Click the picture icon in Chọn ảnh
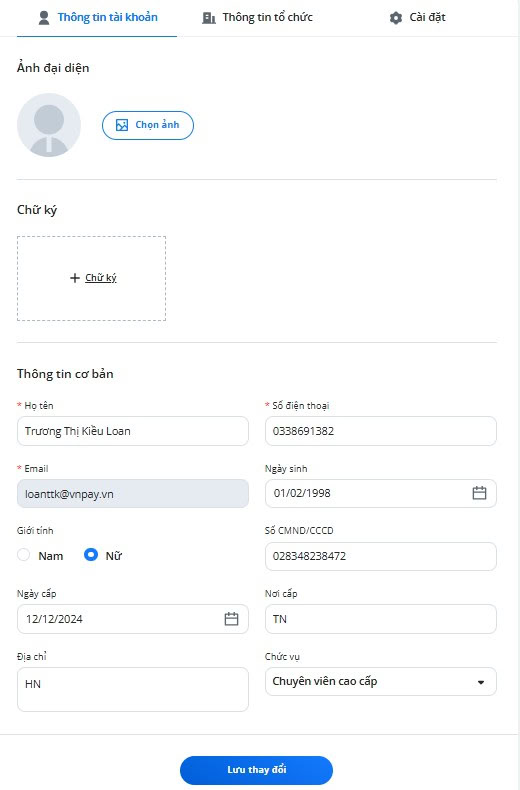The width and height of the screenshot is (520, 790). coord(122,125)
